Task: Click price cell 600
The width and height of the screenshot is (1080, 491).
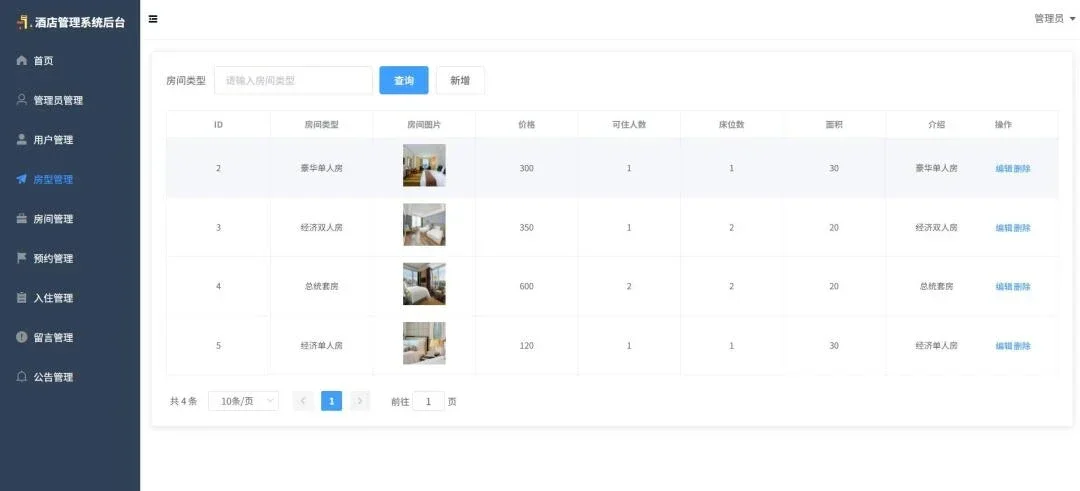Action: [x=527, y=287]
